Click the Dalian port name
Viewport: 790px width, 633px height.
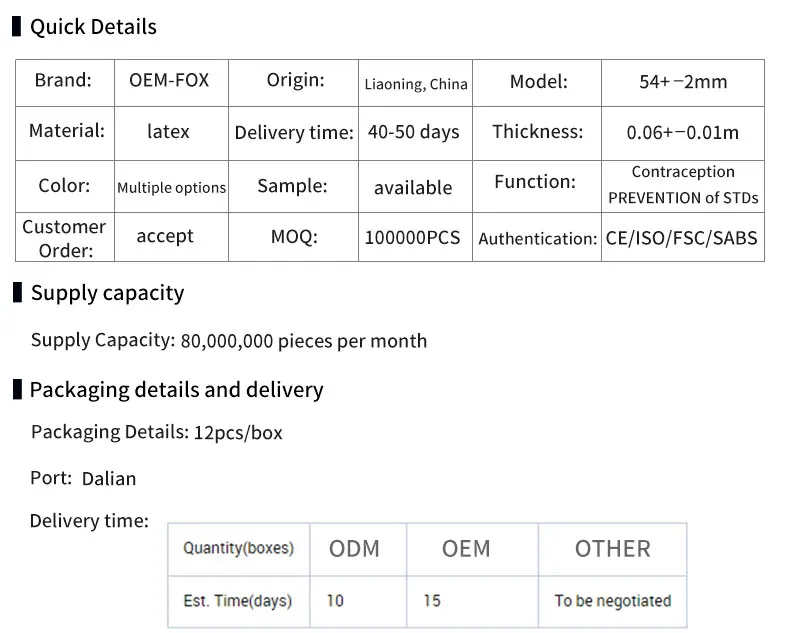coord(109,478)
